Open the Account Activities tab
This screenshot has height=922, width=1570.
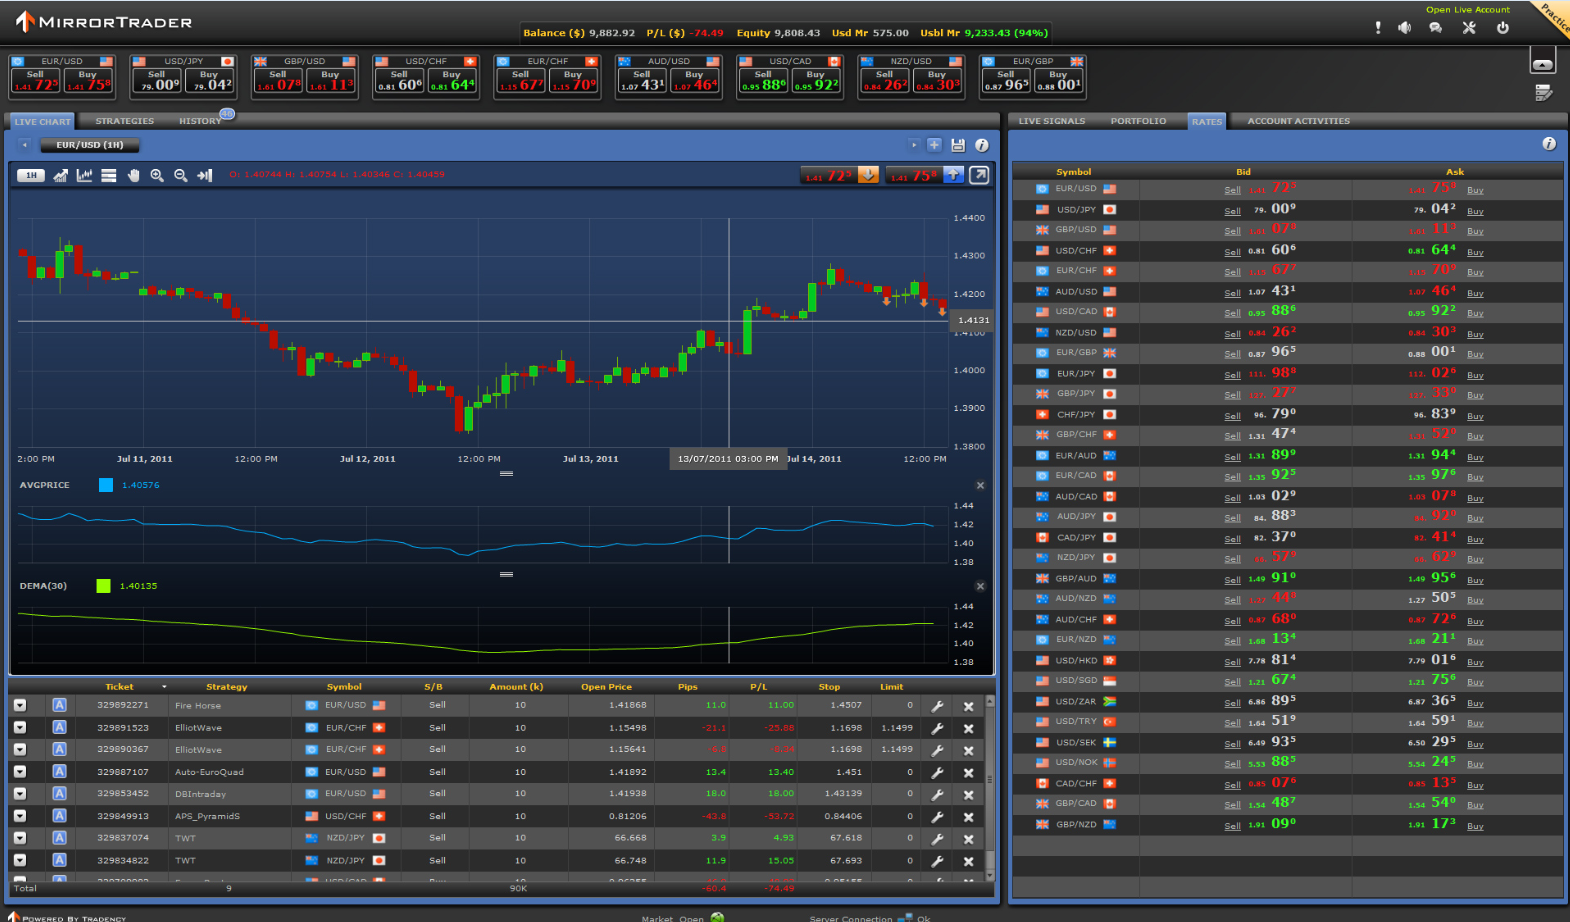click(x=1298, y=121)
